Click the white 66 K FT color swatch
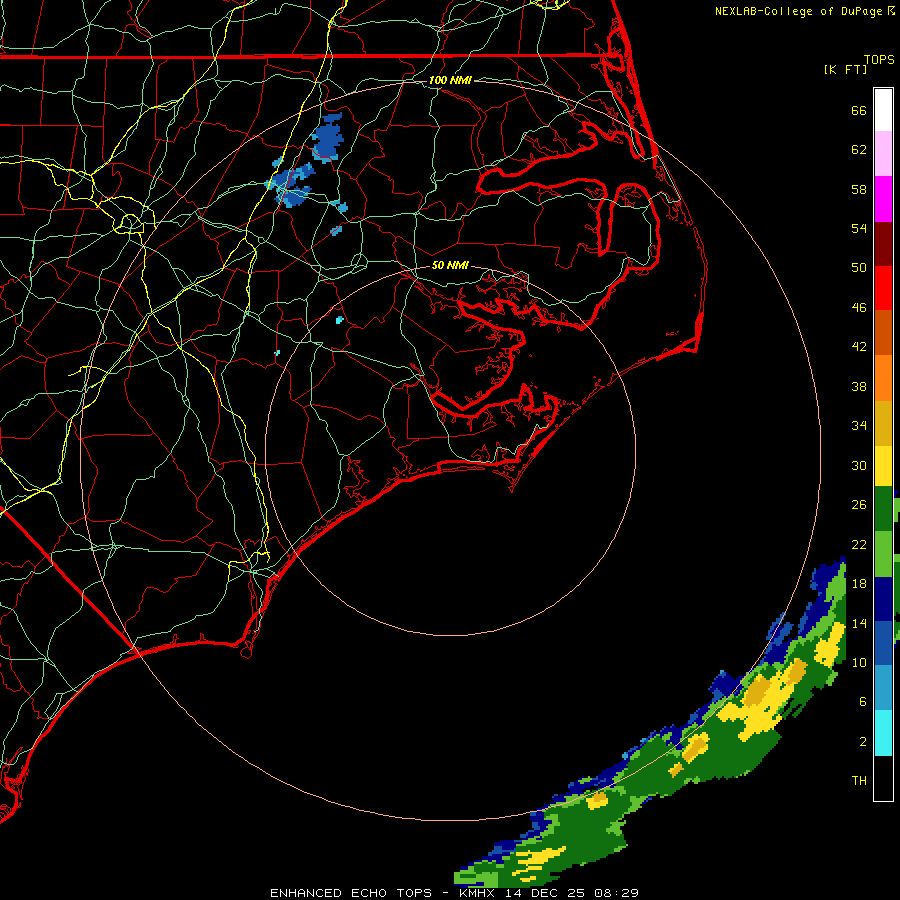Screen dimensions: 900x900 tap(883, 110)
